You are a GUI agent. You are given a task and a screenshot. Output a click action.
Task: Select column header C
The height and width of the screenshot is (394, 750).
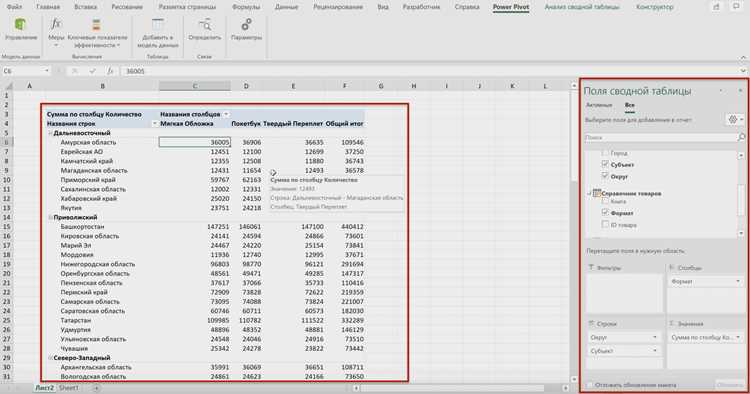coord(195,86)
